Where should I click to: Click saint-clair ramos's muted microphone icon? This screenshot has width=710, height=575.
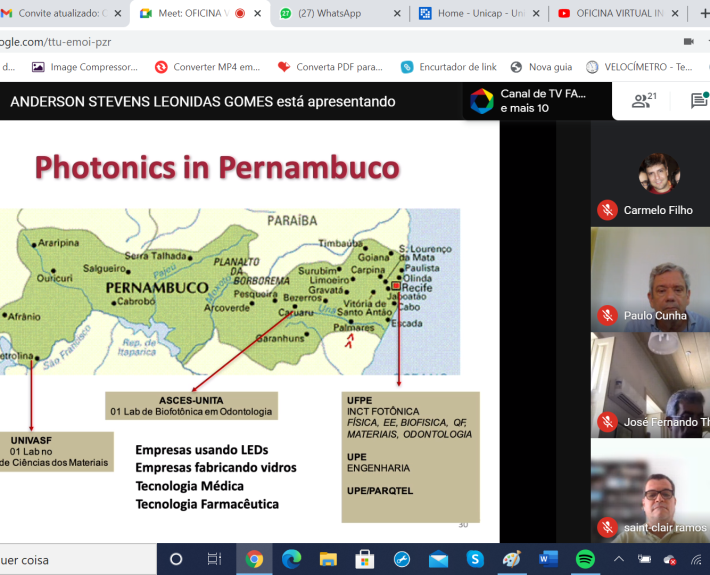pos(606,527)
